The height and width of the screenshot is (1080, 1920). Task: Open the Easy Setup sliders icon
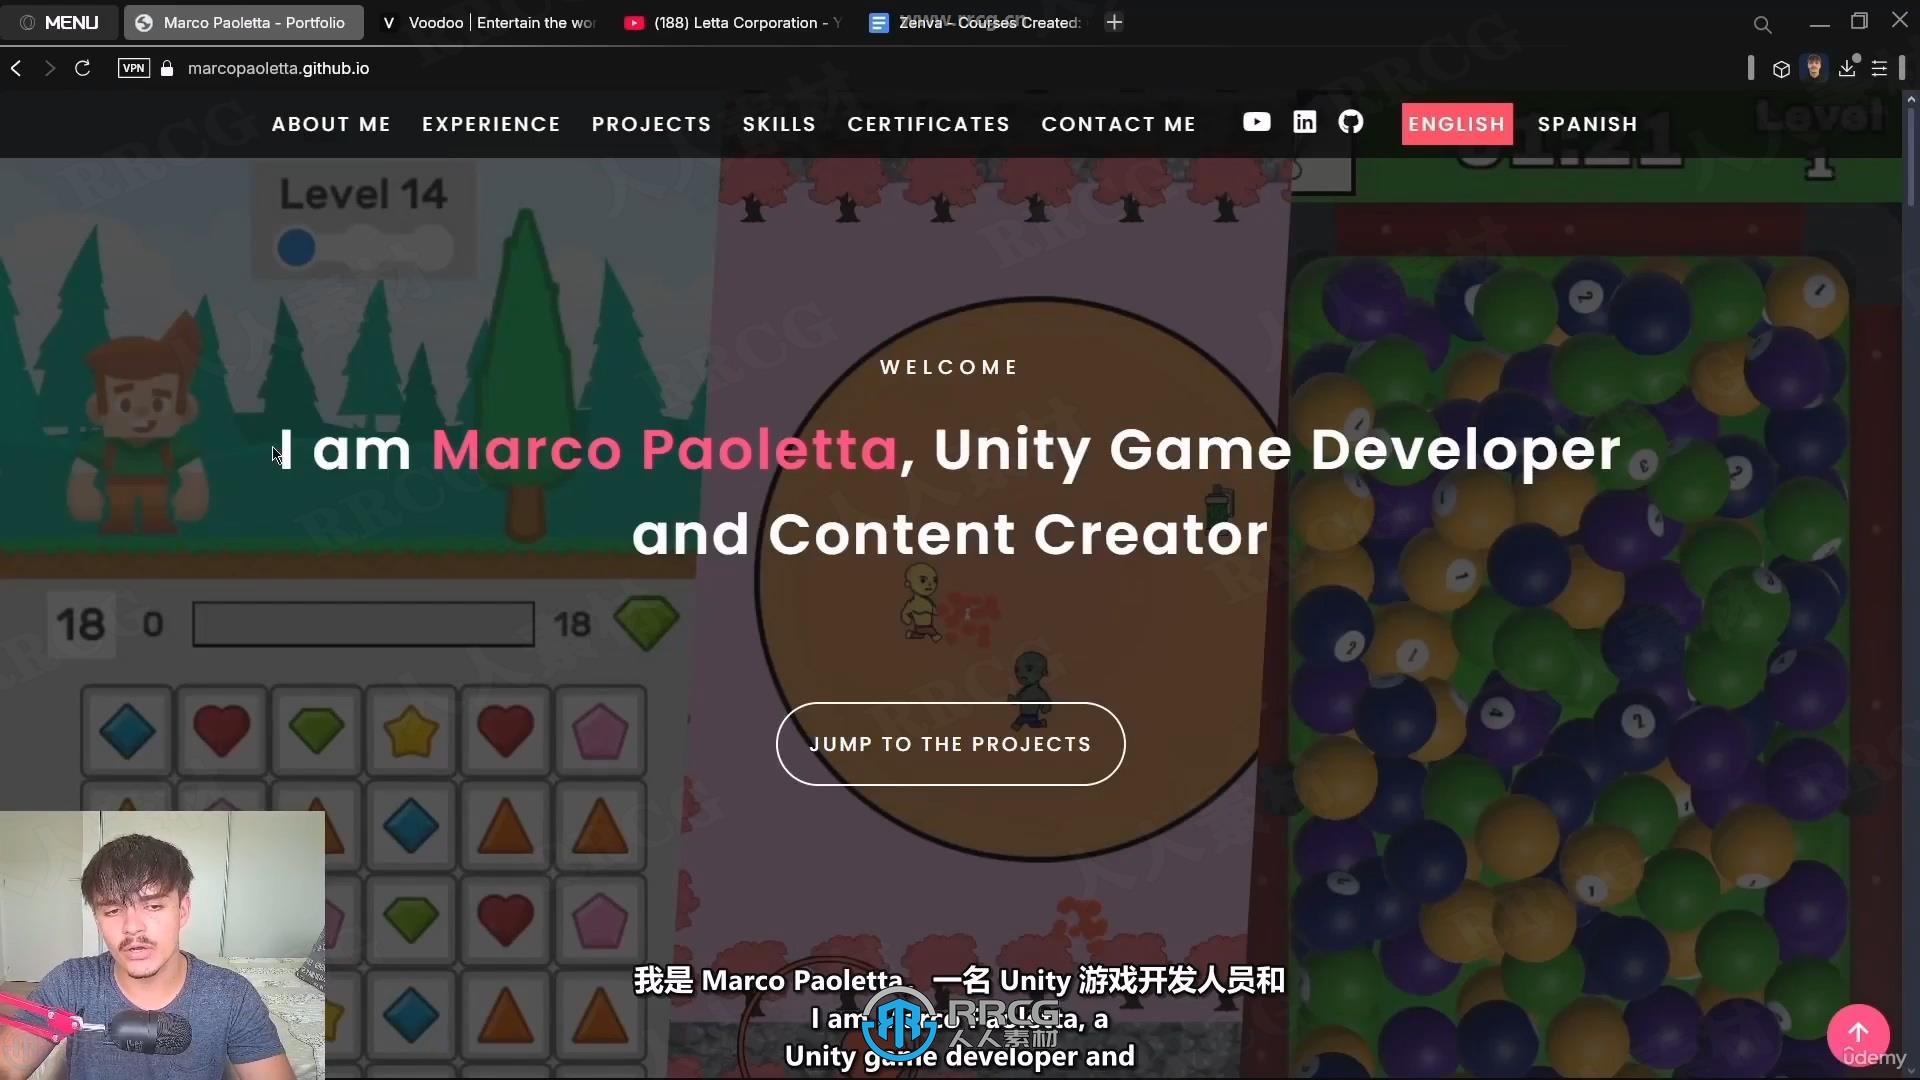click(x=1880, y=69)
